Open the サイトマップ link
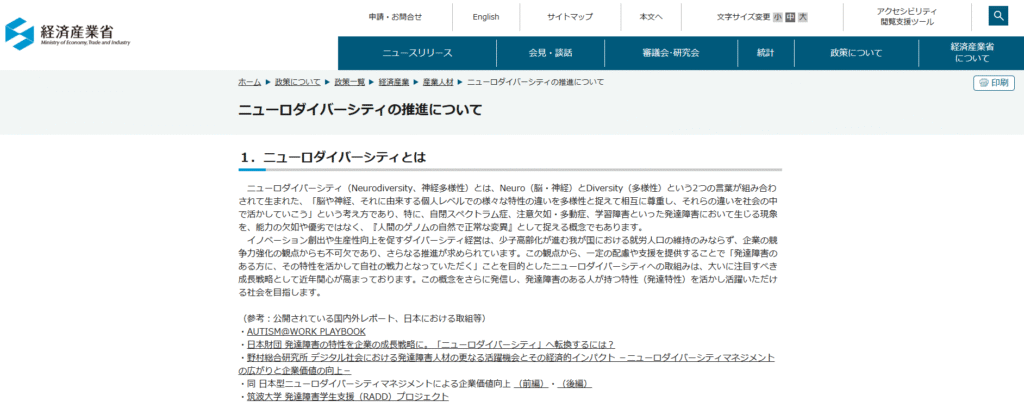Screen dimensions: 1024x414 570,17
